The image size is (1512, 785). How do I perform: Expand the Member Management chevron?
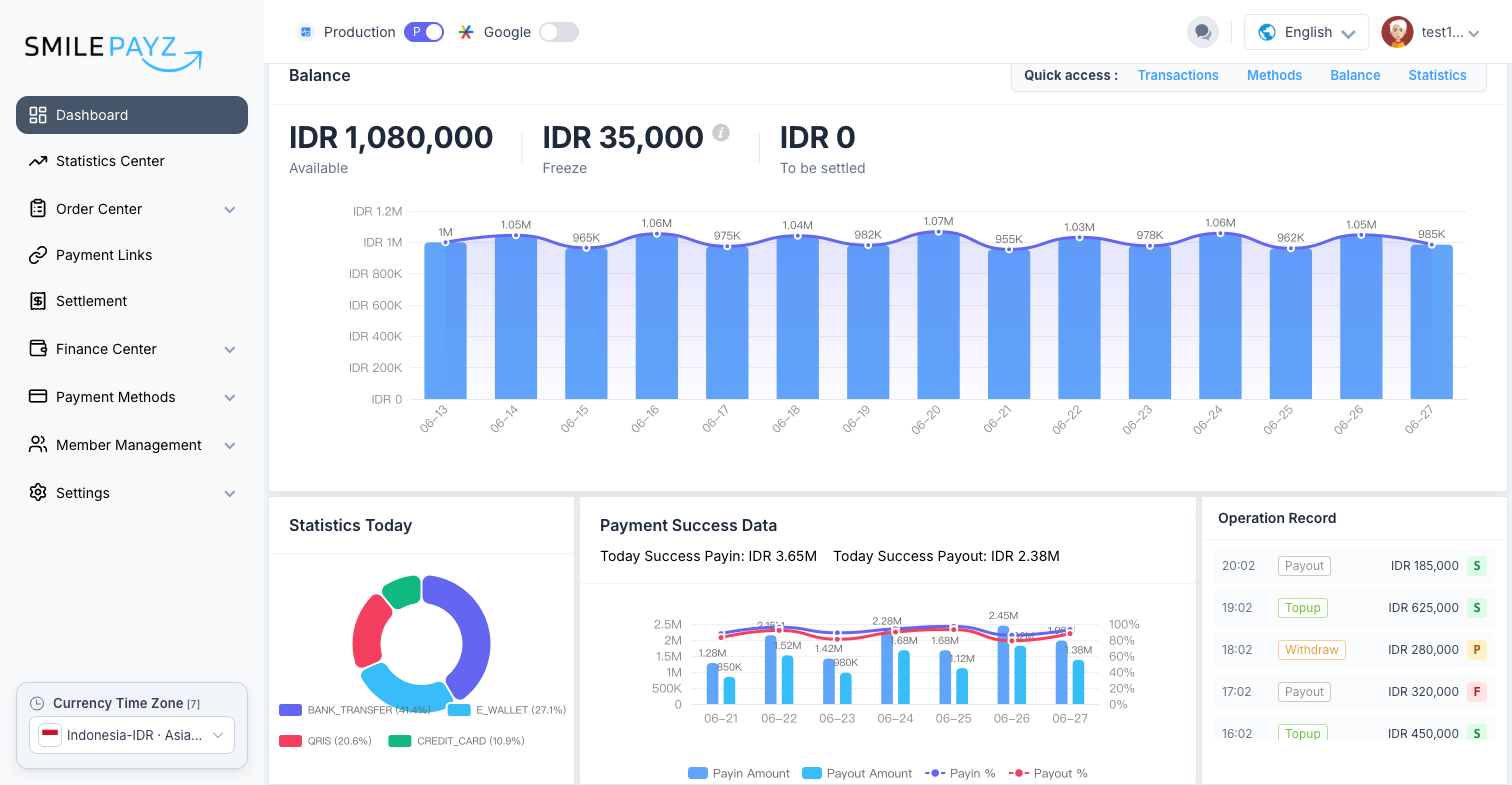coord(230,446)
